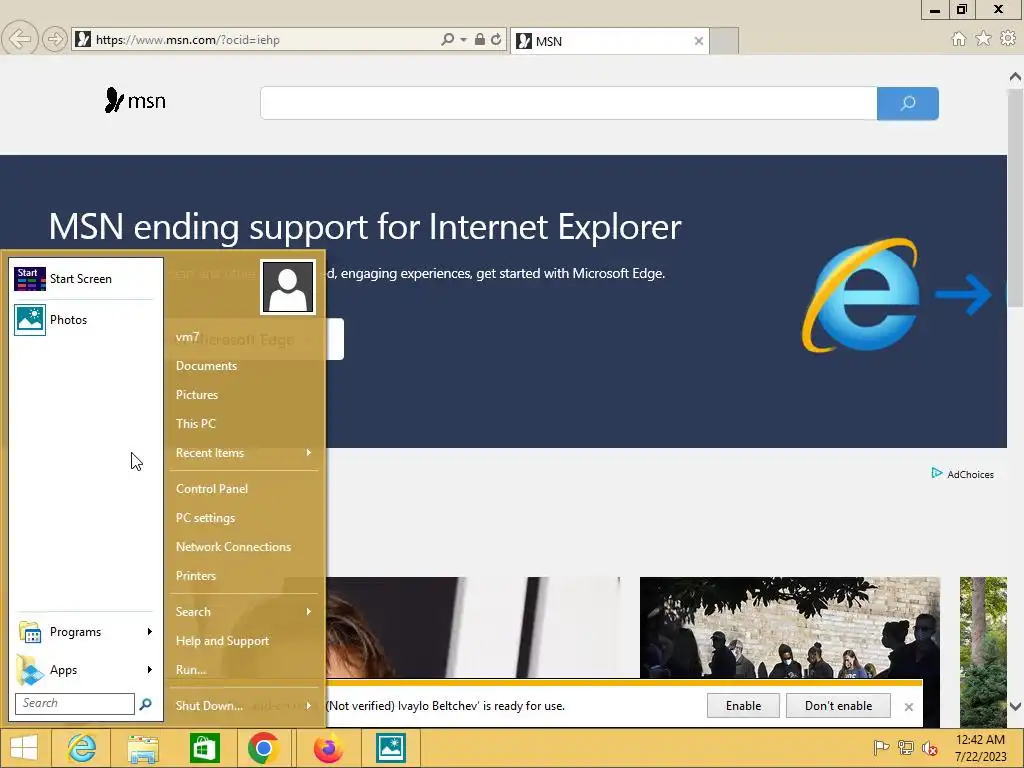Click the AdChoices icon
The image size is (1024, 768).
point(936,473)
